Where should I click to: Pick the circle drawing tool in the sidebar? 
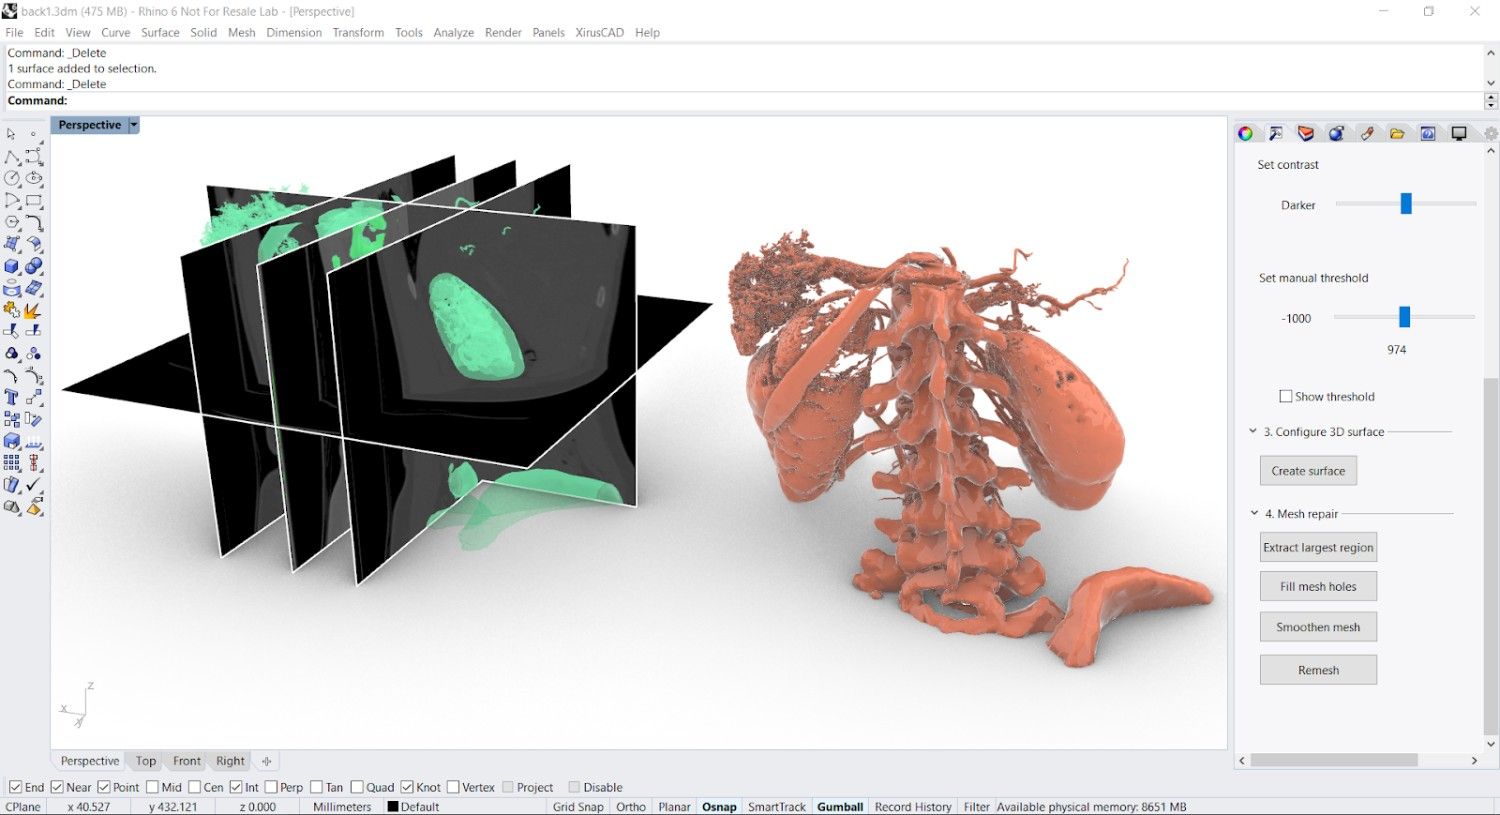12,178
